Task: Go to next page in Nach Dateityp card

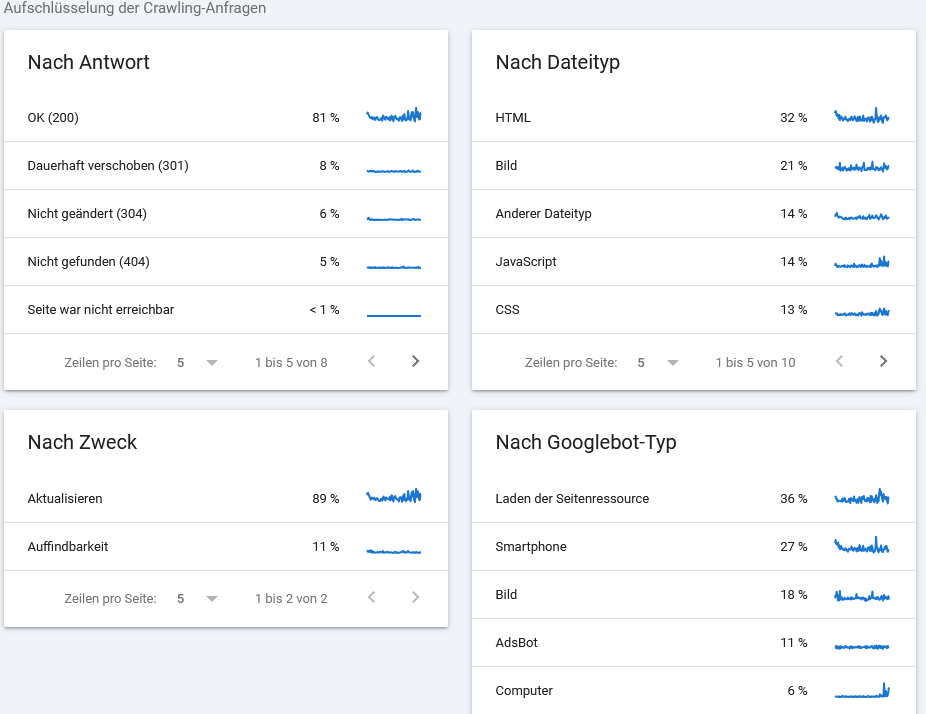Action: pos(883,361)
